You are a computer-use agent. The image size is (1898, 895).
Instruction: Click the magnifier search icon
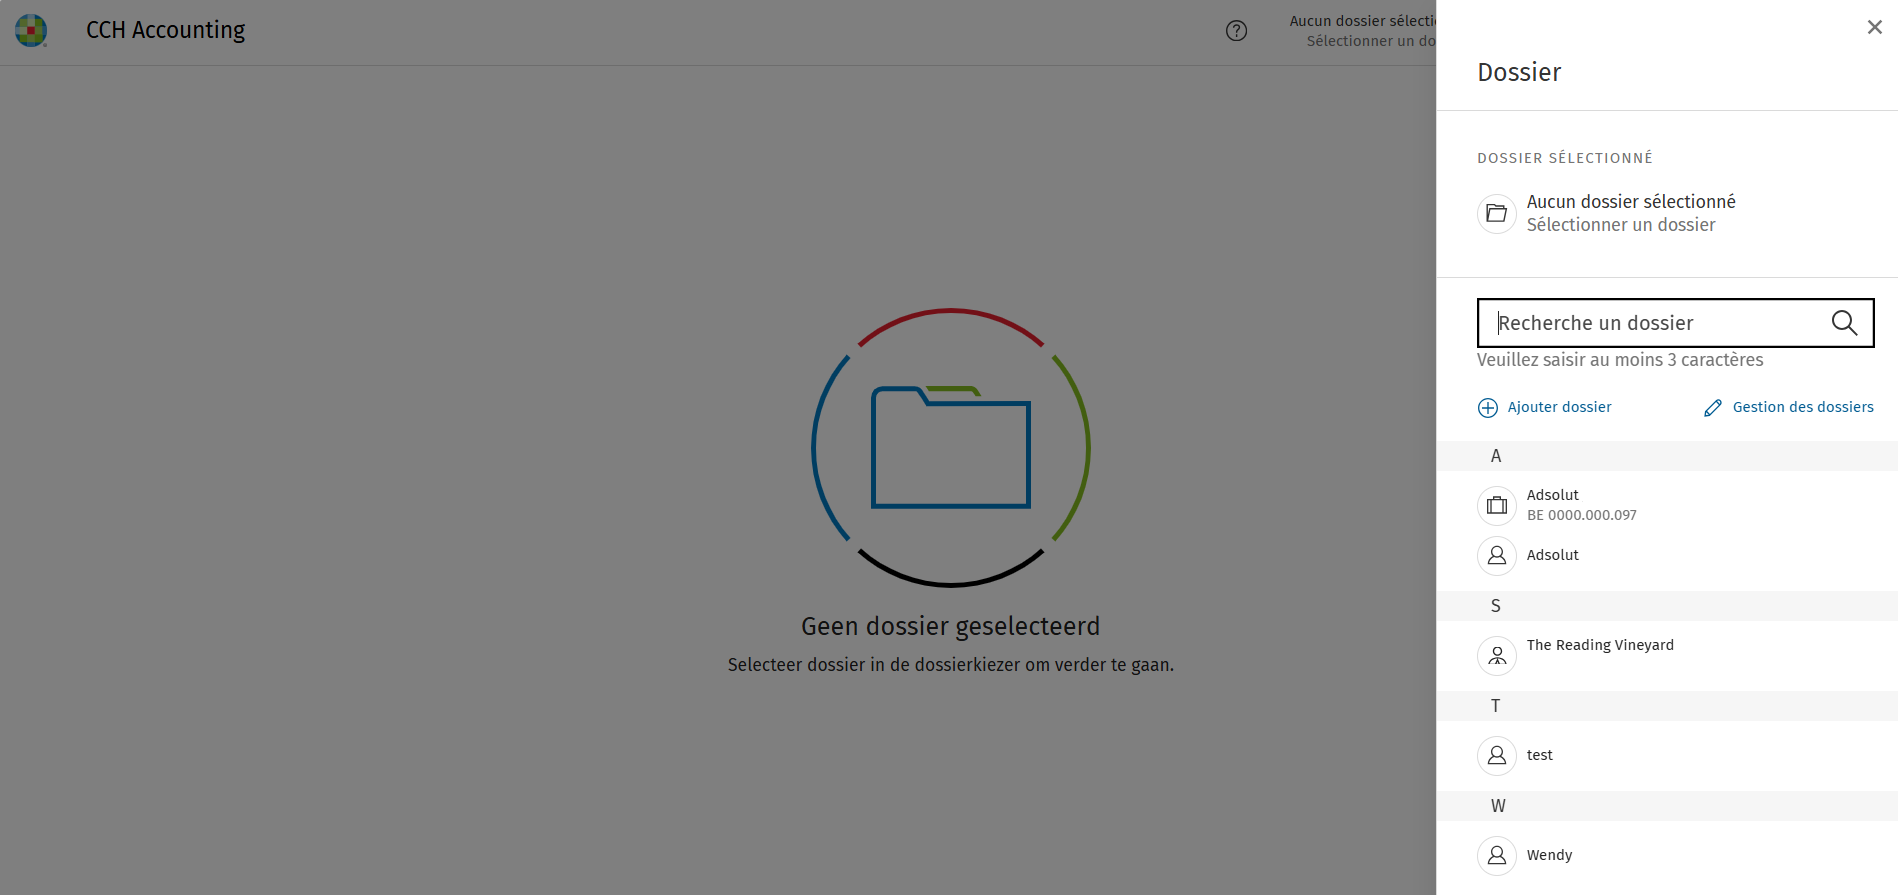pyautogui.click(x=1844, y=322)
